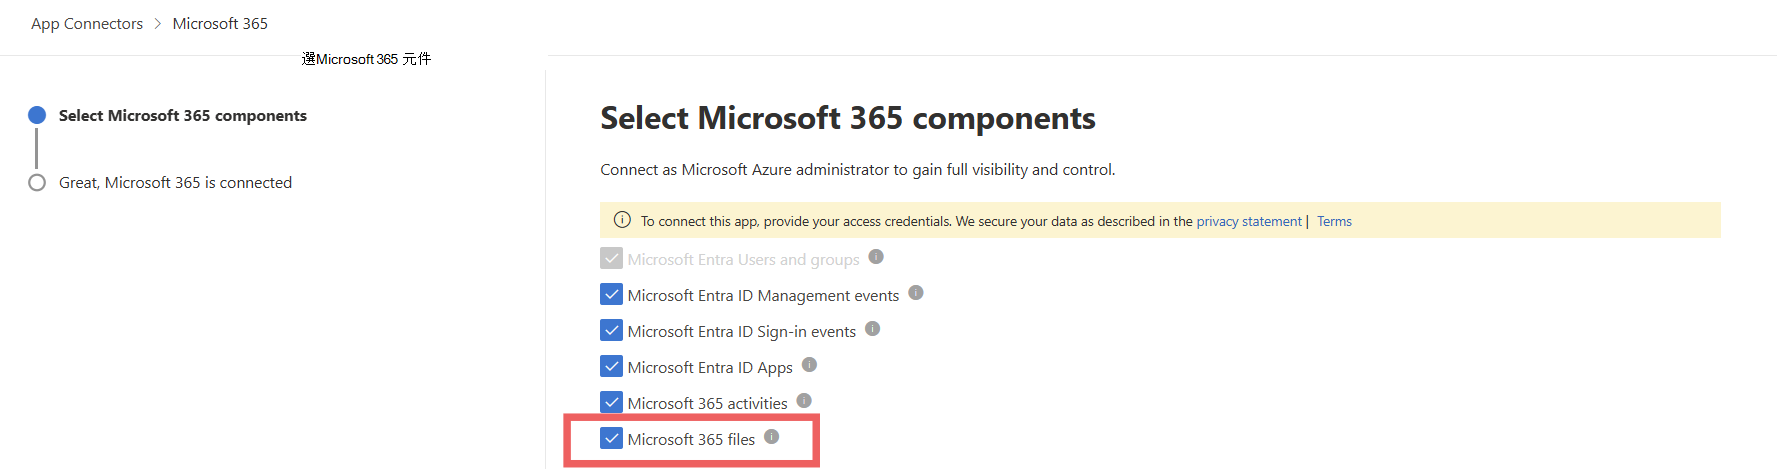Open the privacy statement link
Image resolution: width=1777 pixels, height=469 pixels.
tap(1249, 222)
